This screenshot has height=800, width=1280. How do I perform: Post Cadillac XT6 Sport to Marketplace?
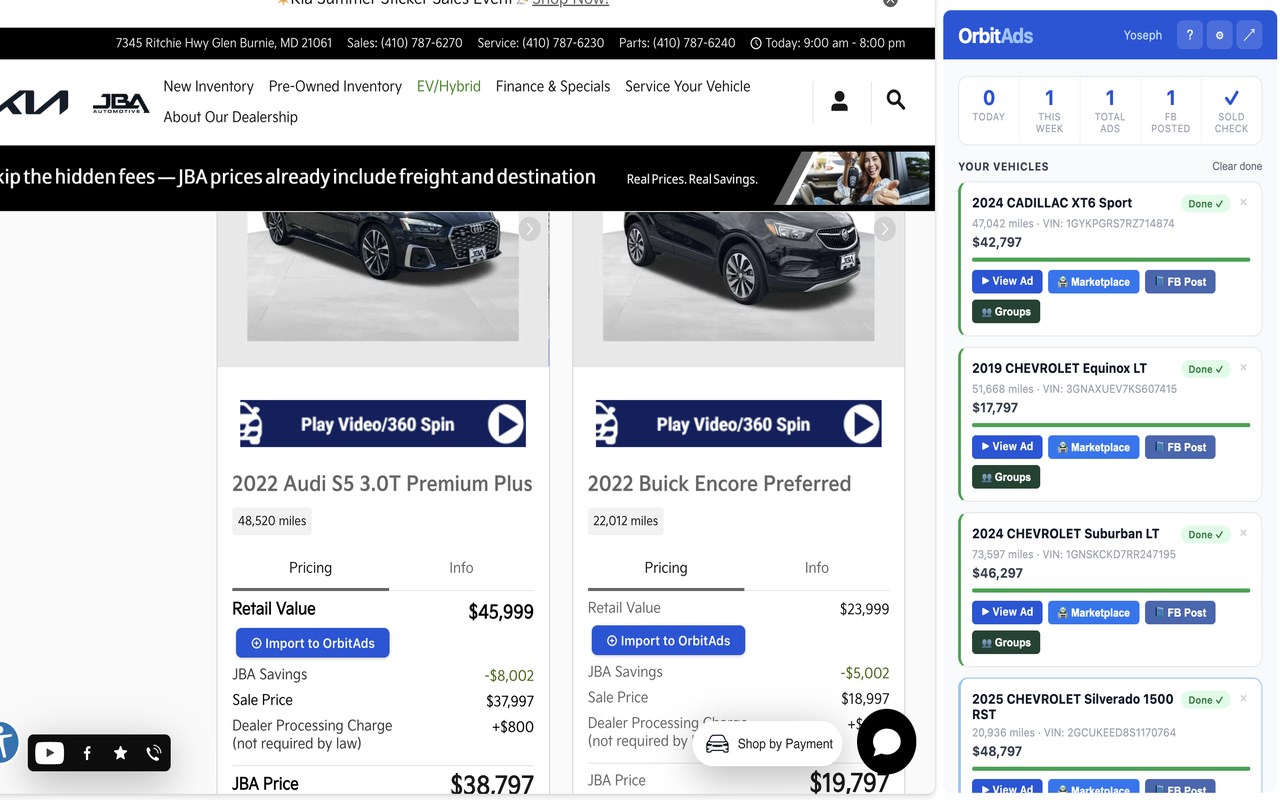point(1093,282)
